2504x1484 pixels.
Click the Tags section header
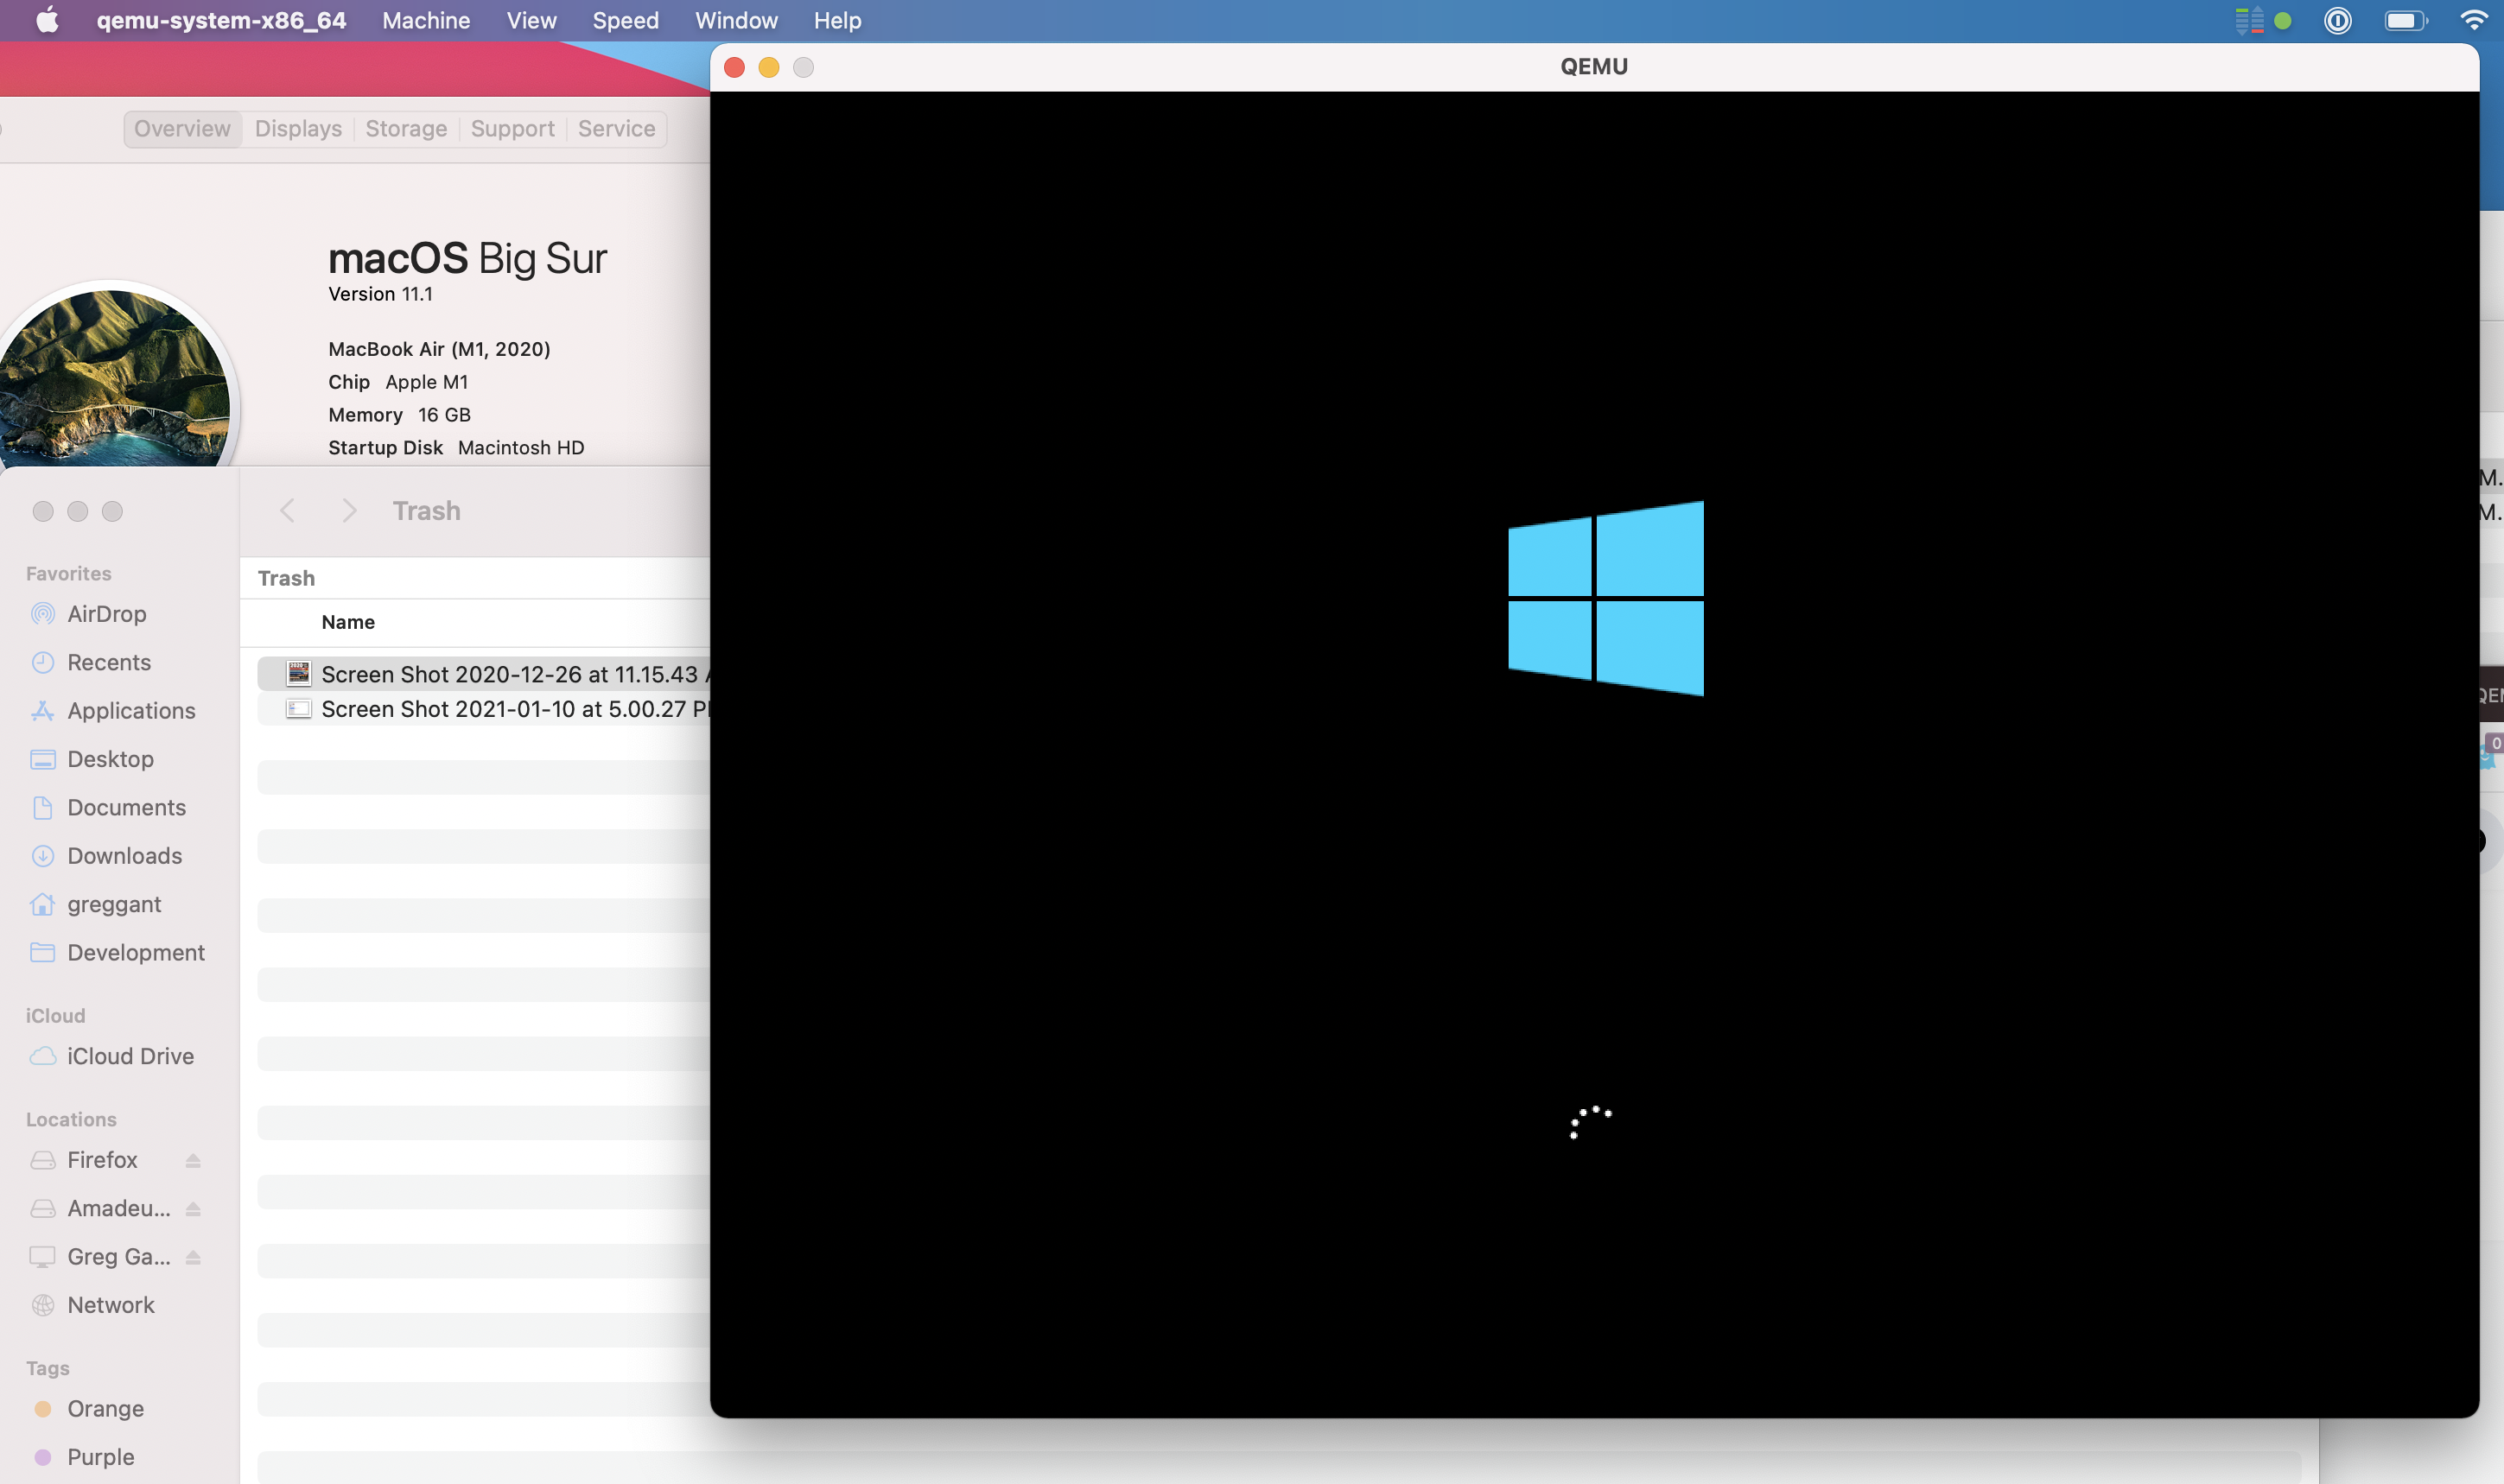(x=47, y=1368)
